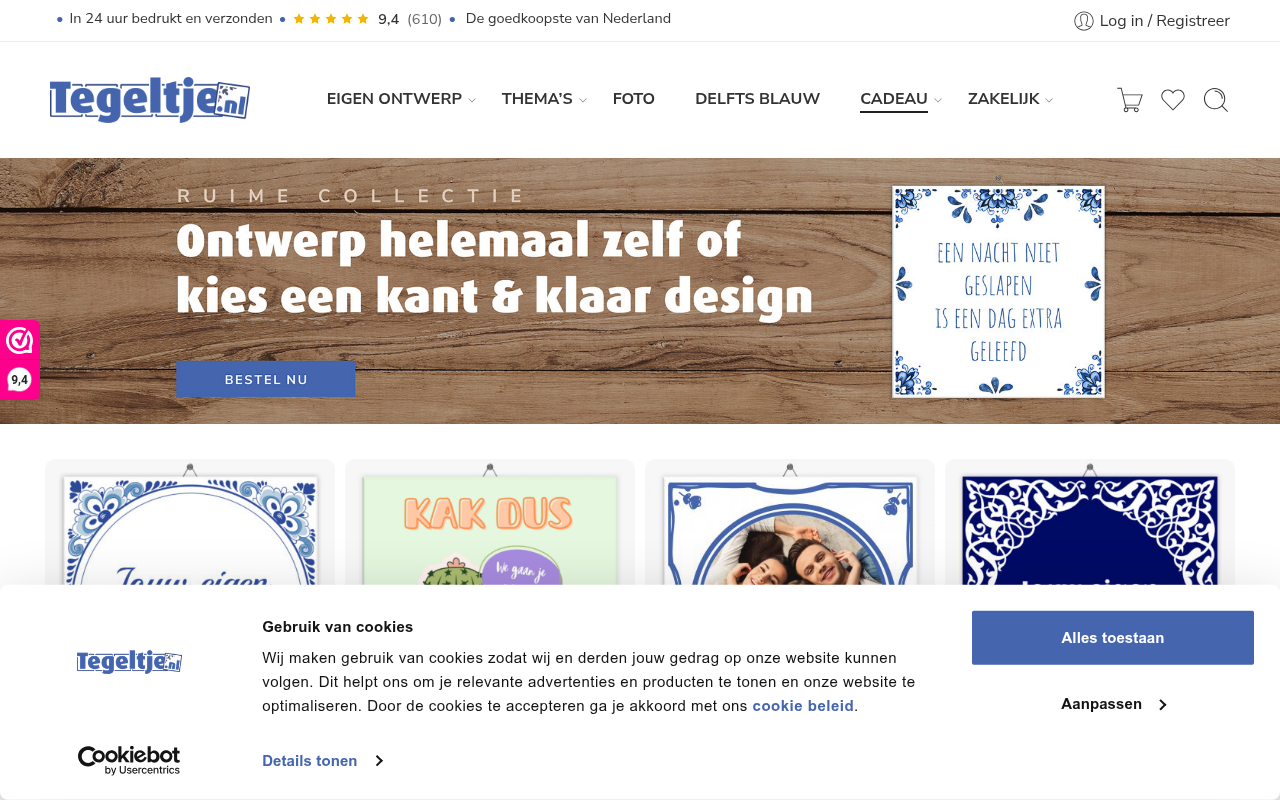Image resolution: width=1280 pixels, height=800 pixels.
Task: Expand Details tonen in cookie banner
Action: click(322, 761)
